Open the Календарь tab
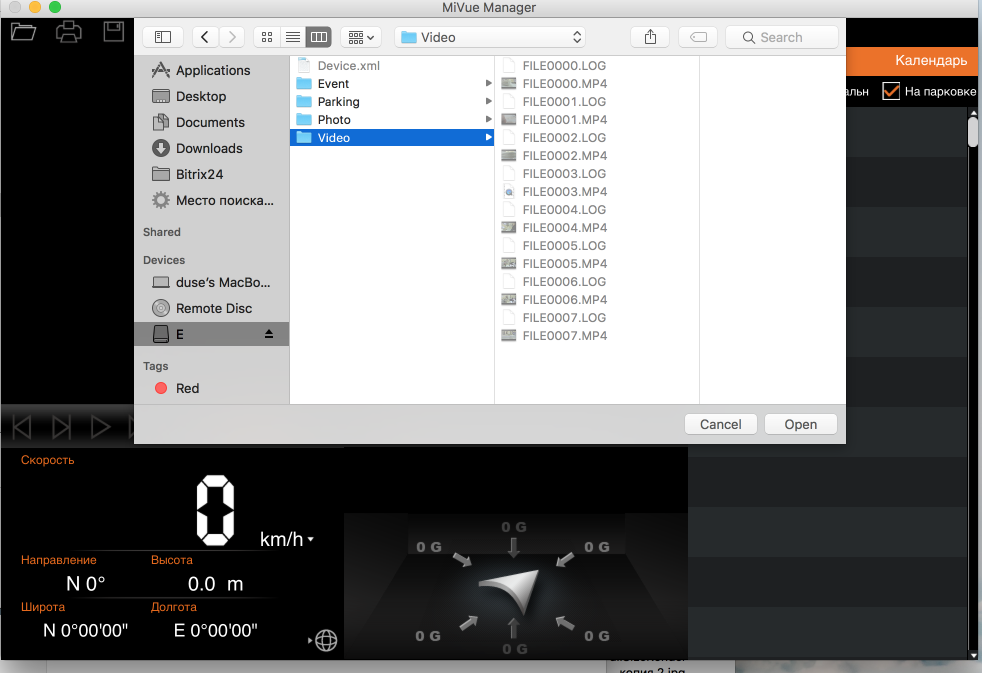Viewport: 982px width, 673px height. [x=930, y=61]
